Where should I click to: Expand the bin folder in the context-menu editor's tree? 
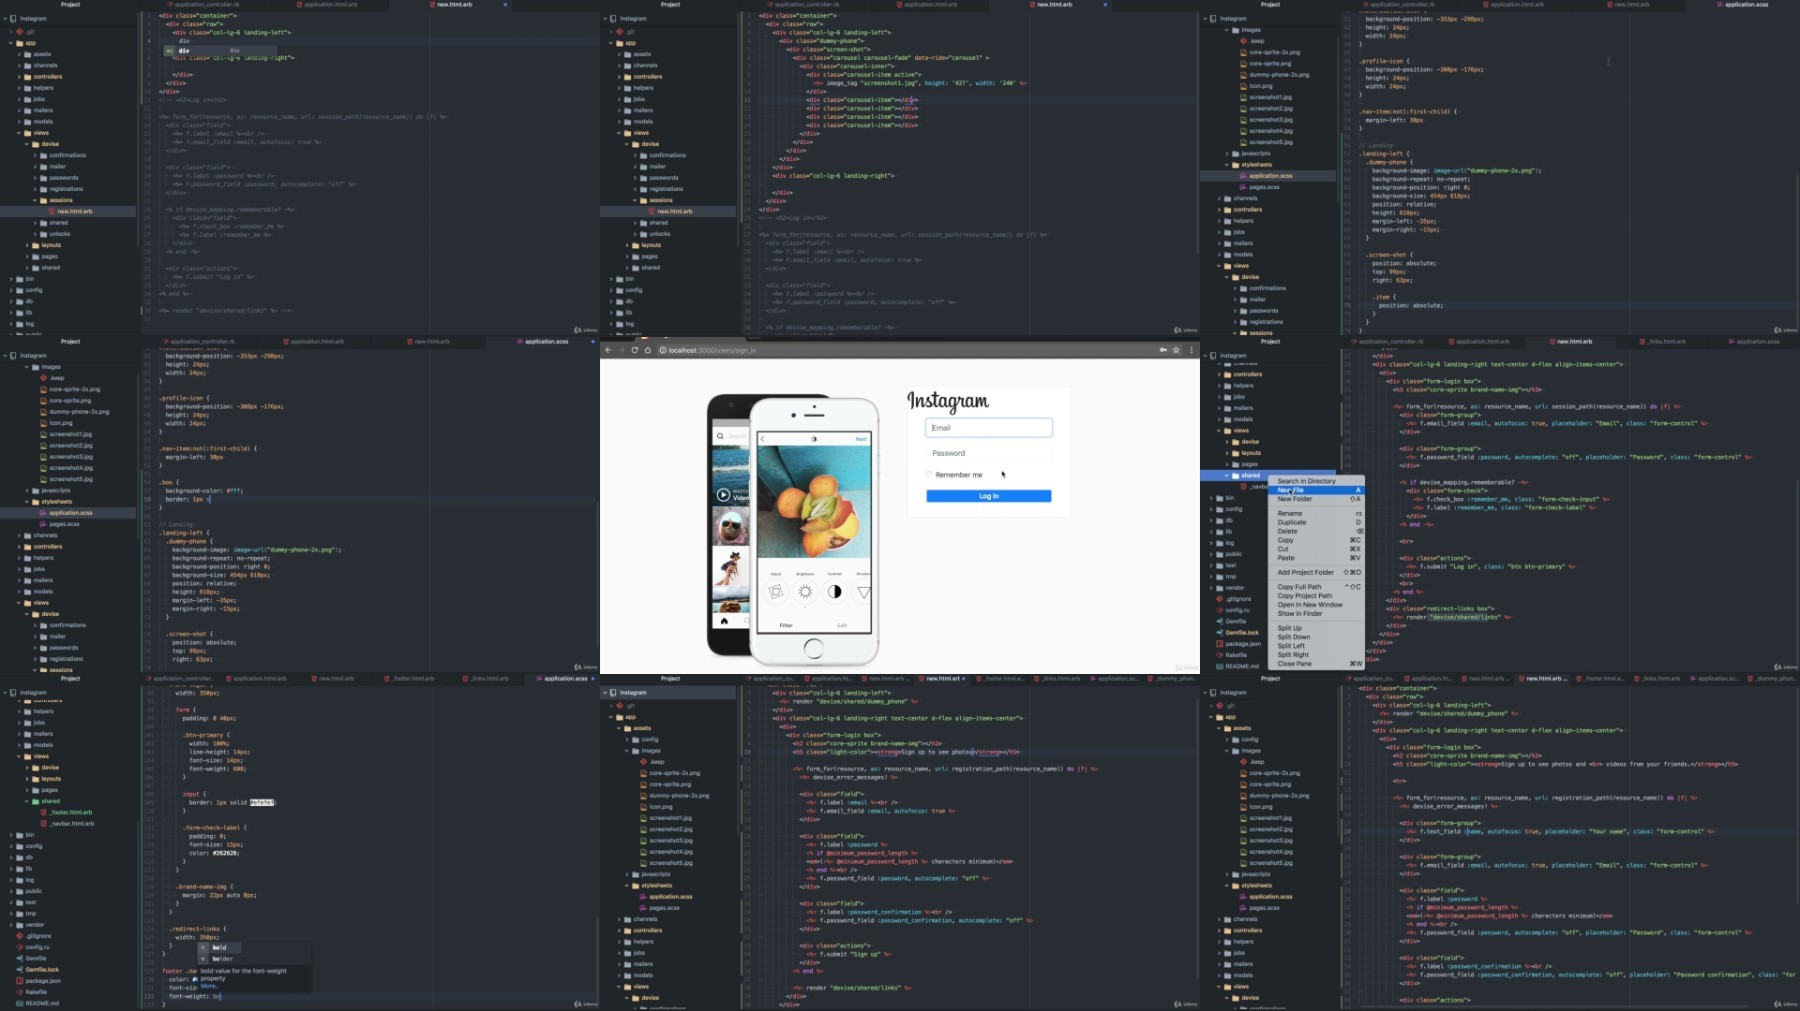tap(1212, 498)
